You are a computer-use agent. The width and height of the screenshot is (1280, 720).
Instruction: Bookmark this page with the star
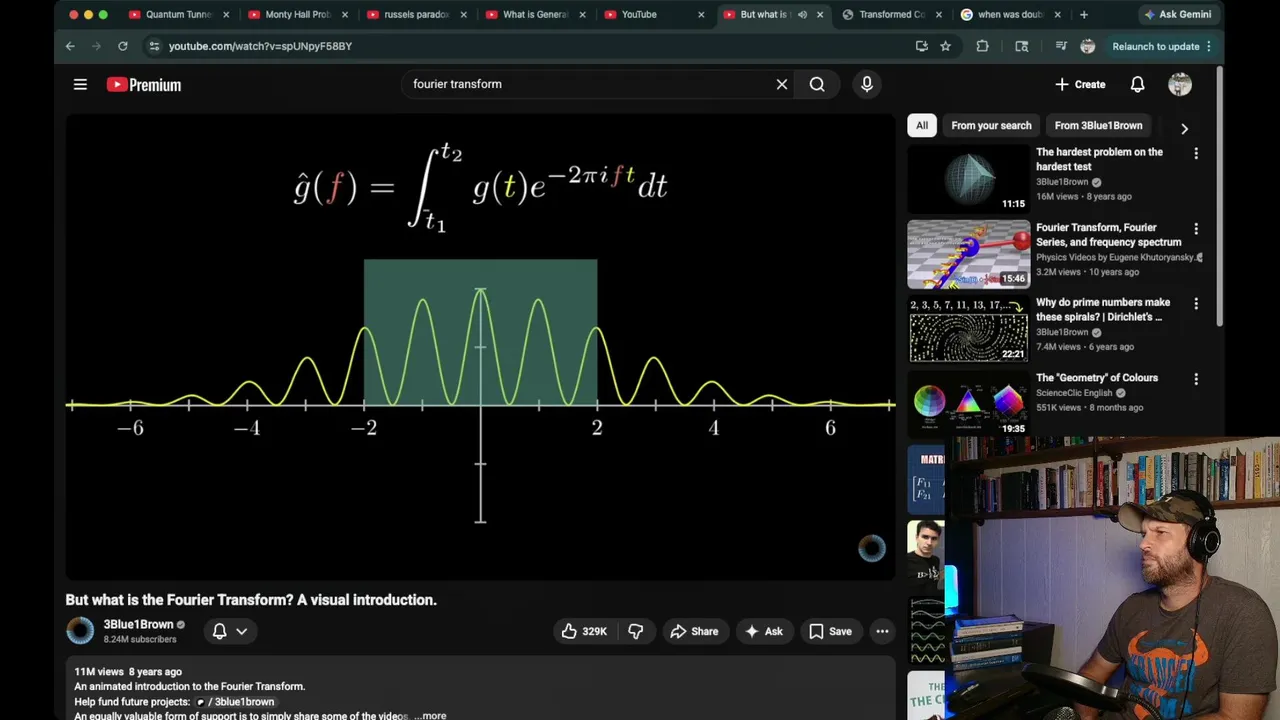945,46
